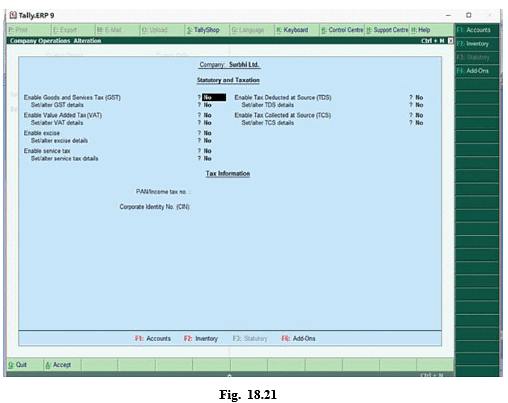The width and height of the screenshot is (508, 403).
Task: Toggle Set/alter GST details value
Action: [x=208, y=105]
